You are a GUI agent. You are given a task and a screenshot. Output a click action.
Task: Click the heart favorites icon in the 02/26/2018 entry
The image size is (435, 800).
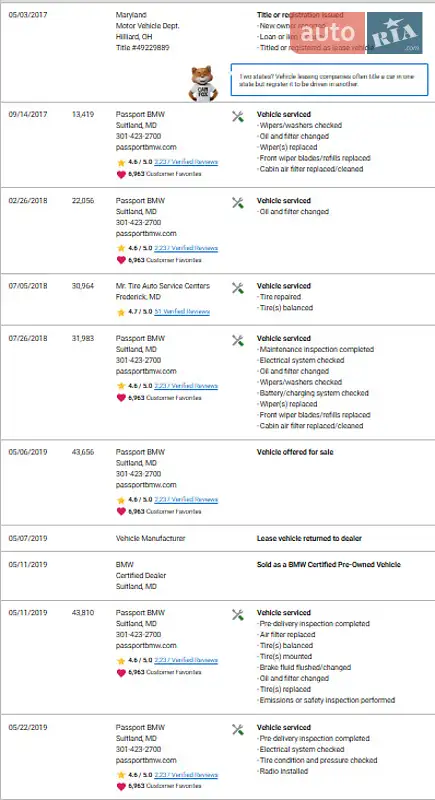[121, 260]
